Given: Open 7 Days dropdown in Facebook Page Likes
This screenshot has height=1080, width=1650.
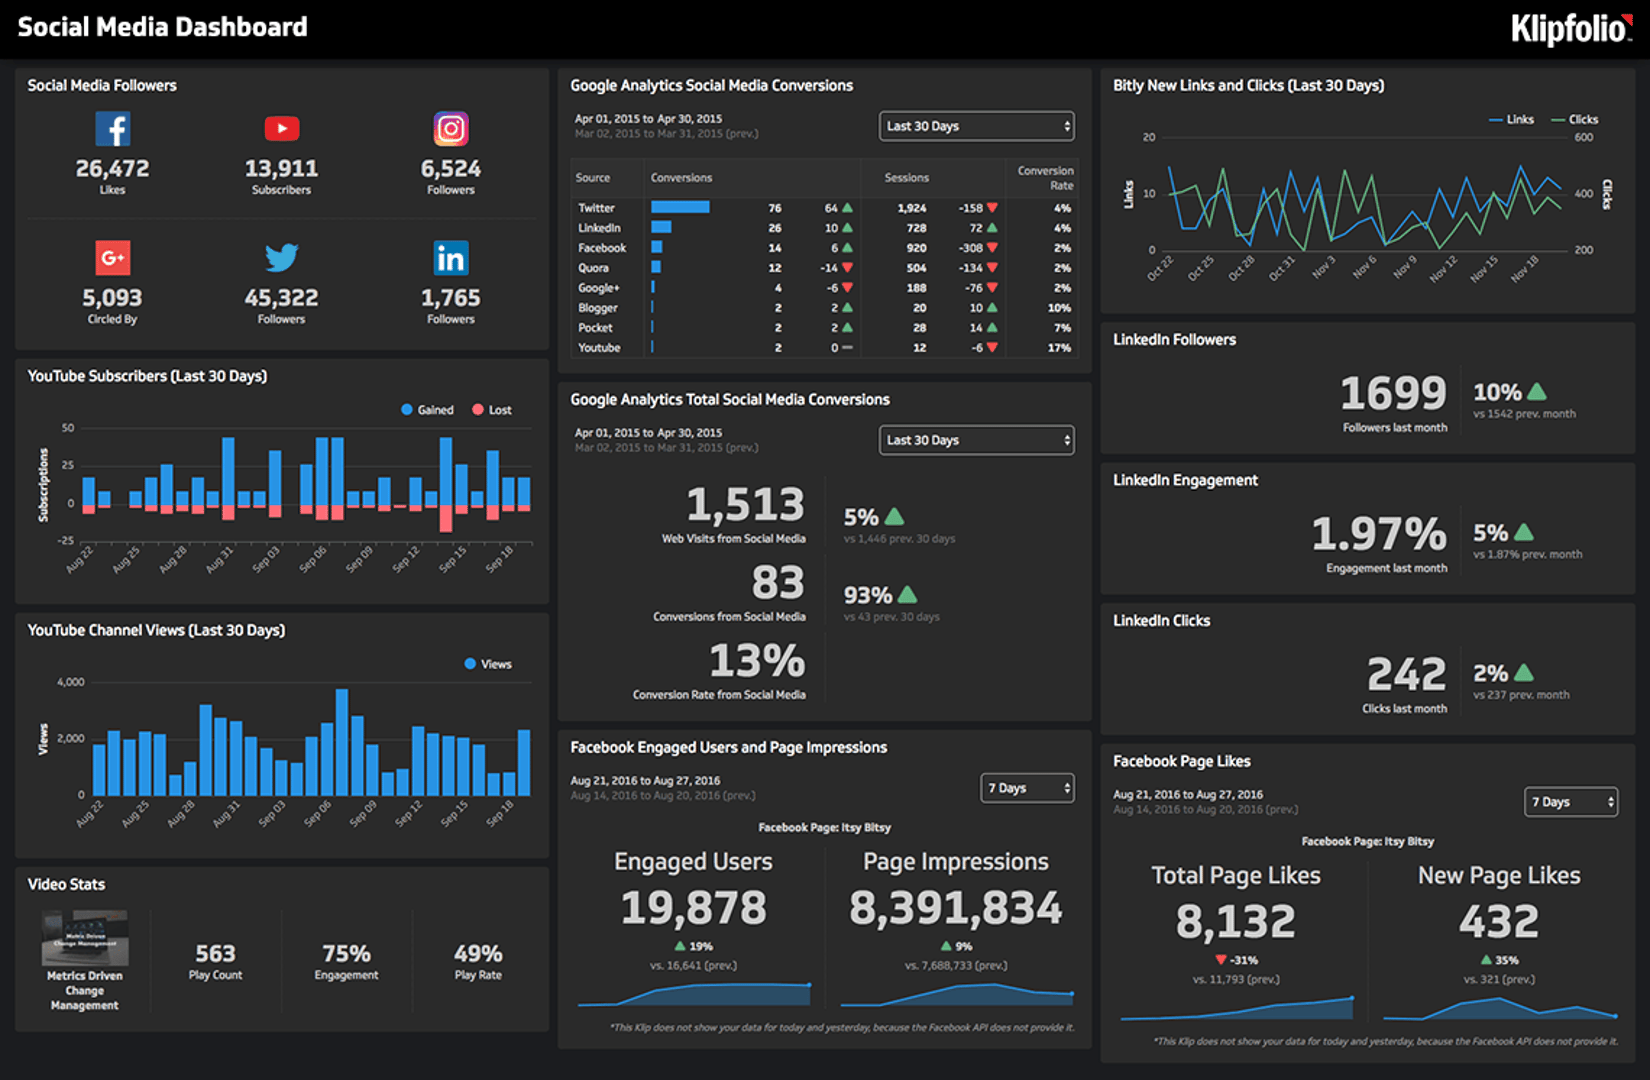Looking at the screenshot, I should (x=1571, y=802).
